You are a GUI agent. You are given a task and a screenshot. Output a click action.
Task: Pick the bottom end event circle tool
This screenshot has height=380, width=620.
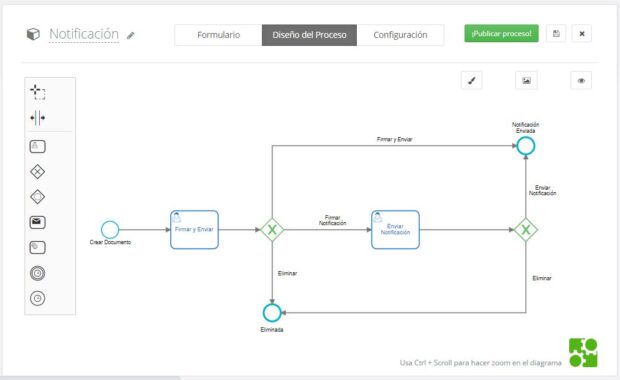(38, 299)
